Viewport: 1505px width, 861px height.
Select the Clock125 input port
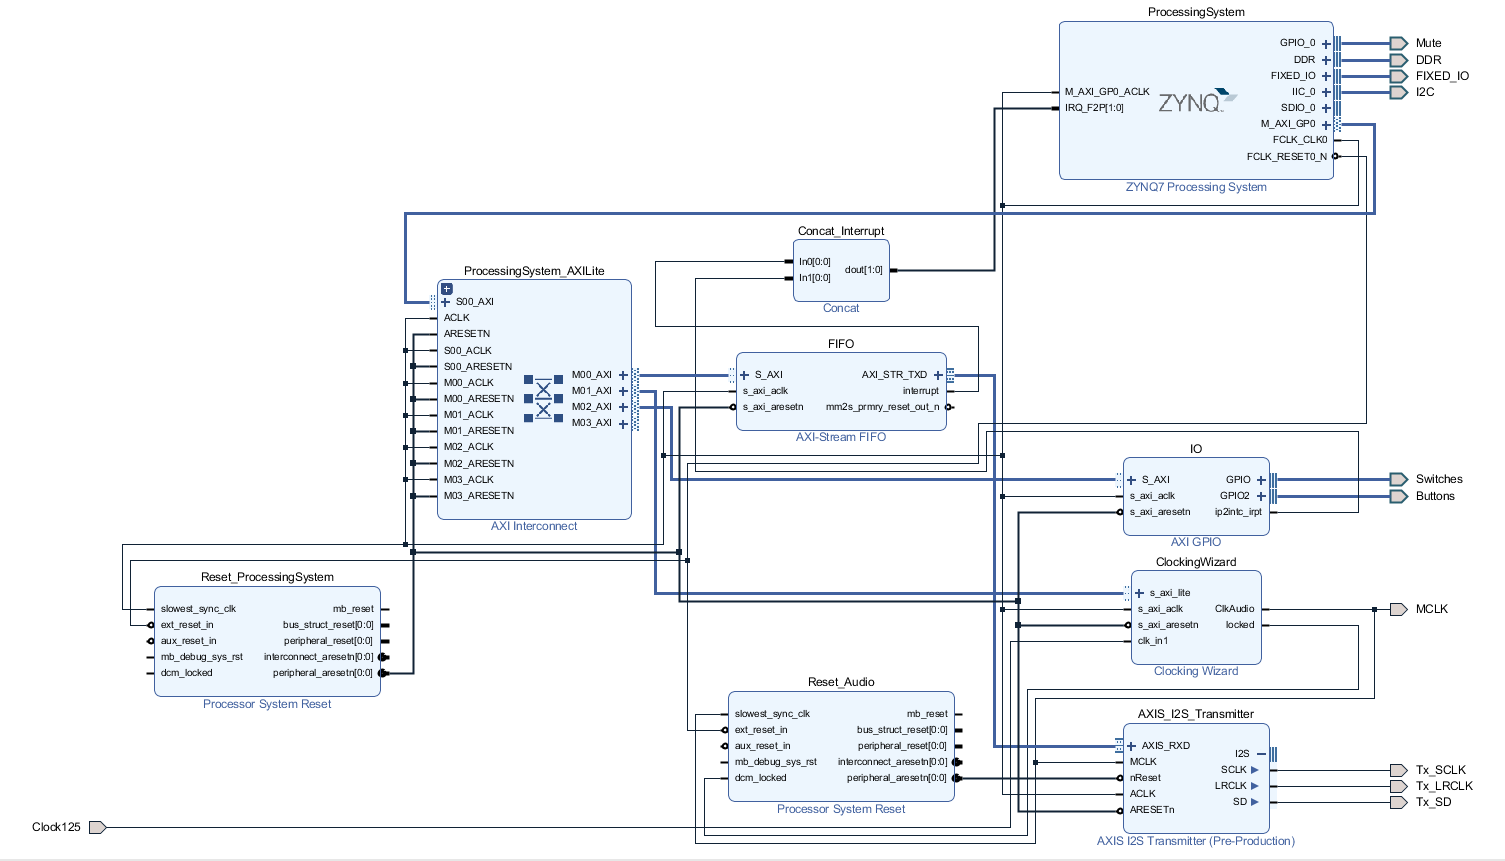coord(98,827)
